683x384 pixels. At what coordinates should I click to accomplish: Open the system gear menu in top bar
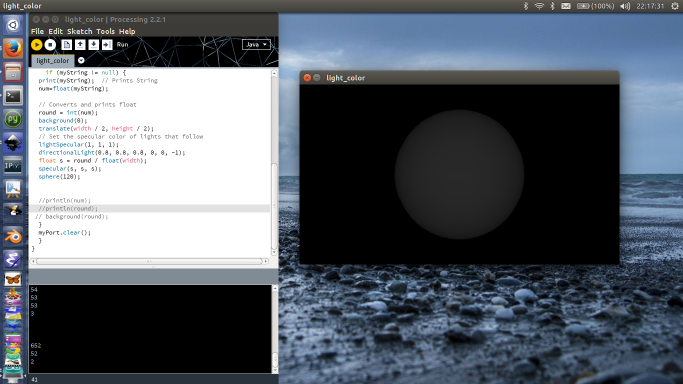click(x=675, y=6)
